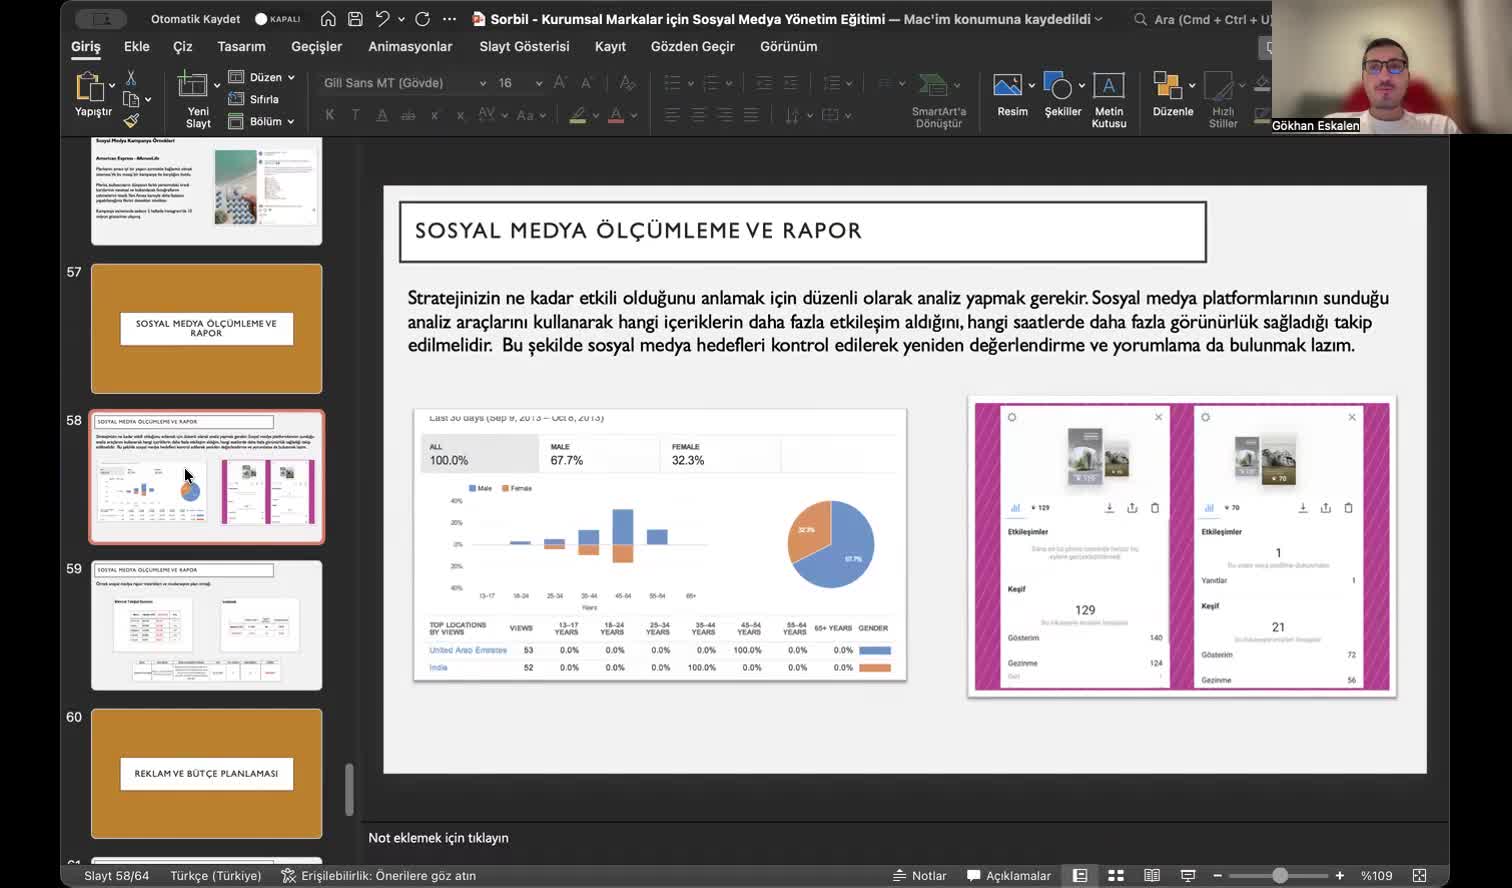Toggle Notlar notes pane
This screenshot has height=888, width=1512.
coord(920,875)
